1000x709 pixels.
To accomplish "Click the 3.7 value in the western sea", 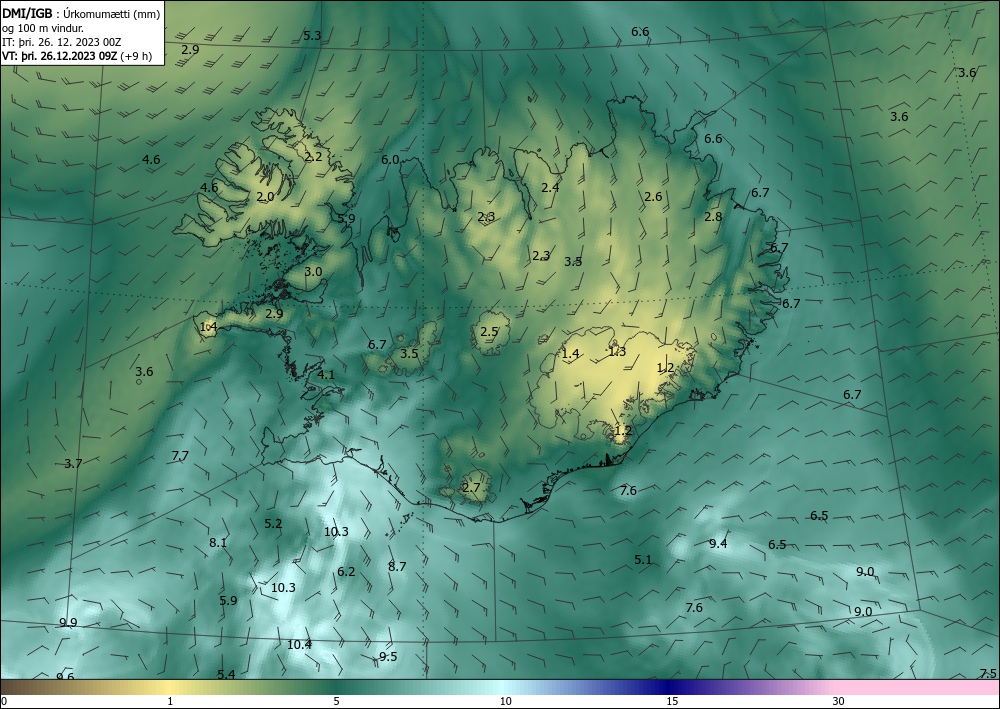I will 73,464.
